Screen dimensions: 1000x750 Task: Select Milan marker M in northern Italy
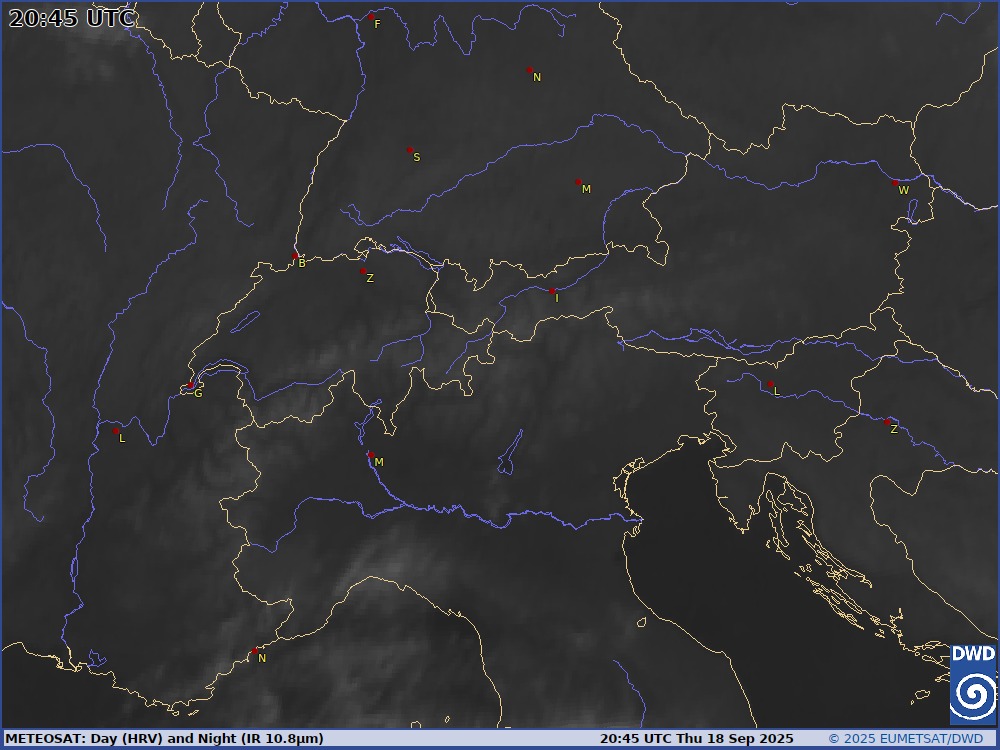(371, 455)
